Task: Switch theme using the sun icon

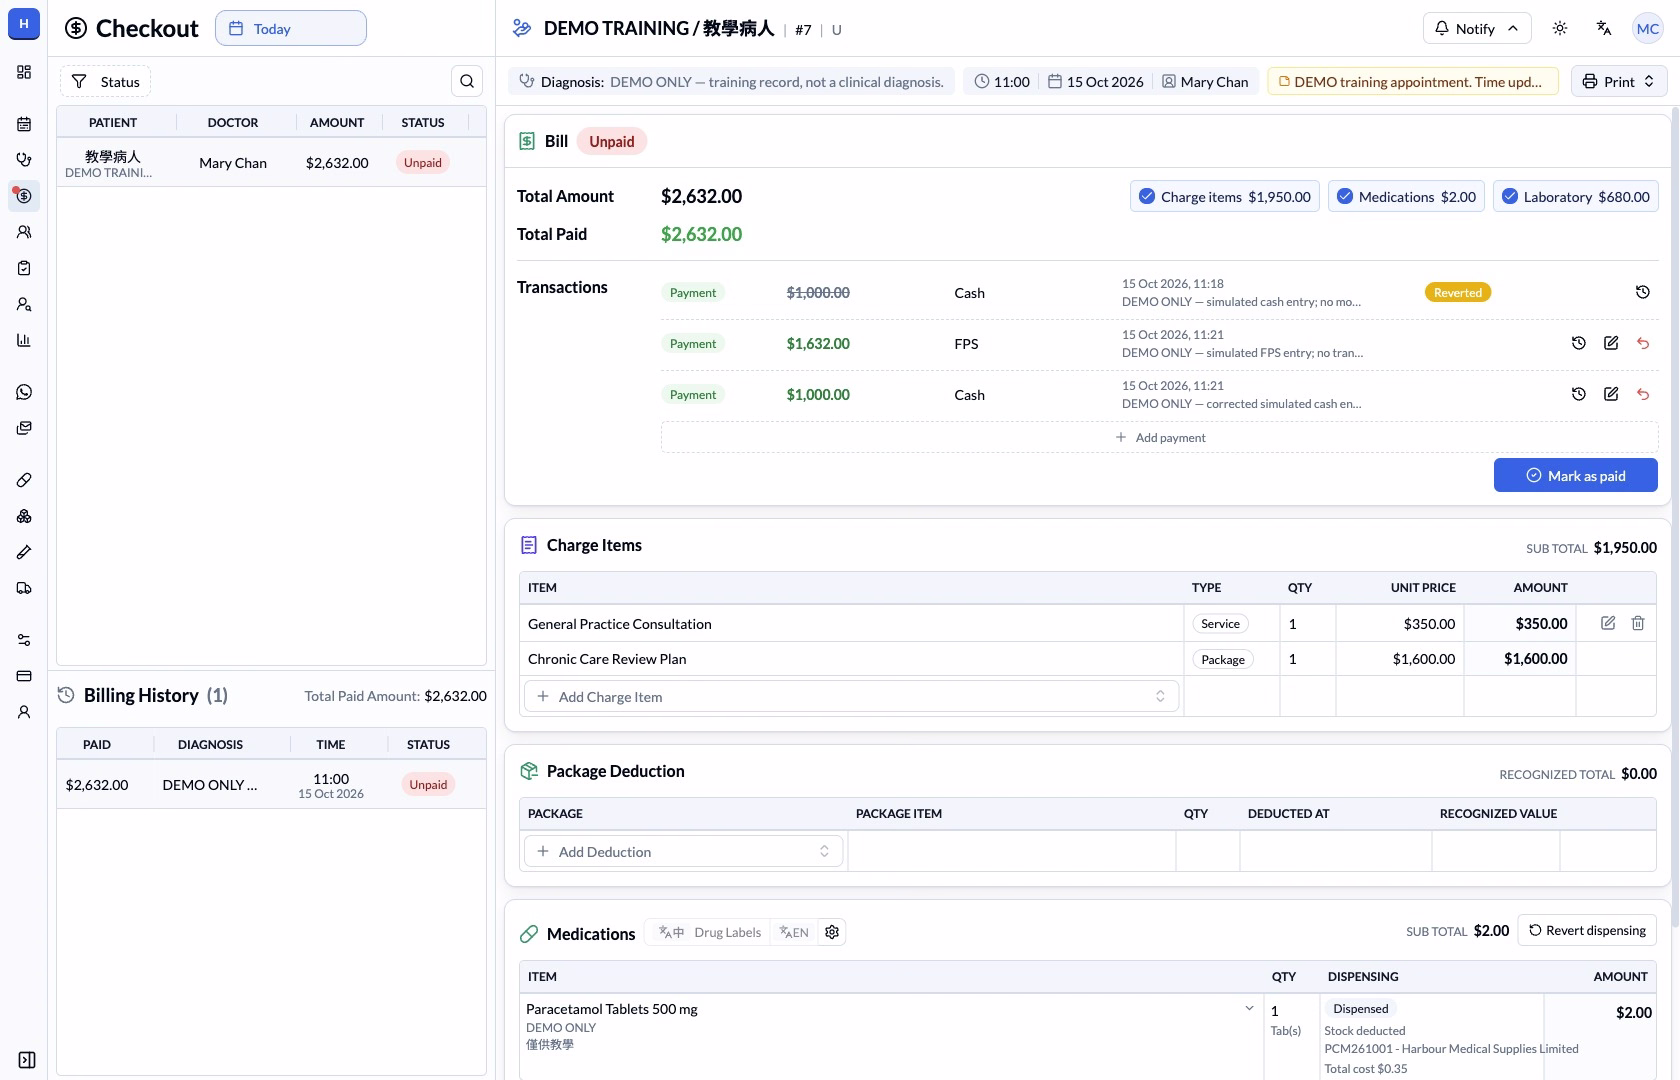Action: tap(1560, 28)
